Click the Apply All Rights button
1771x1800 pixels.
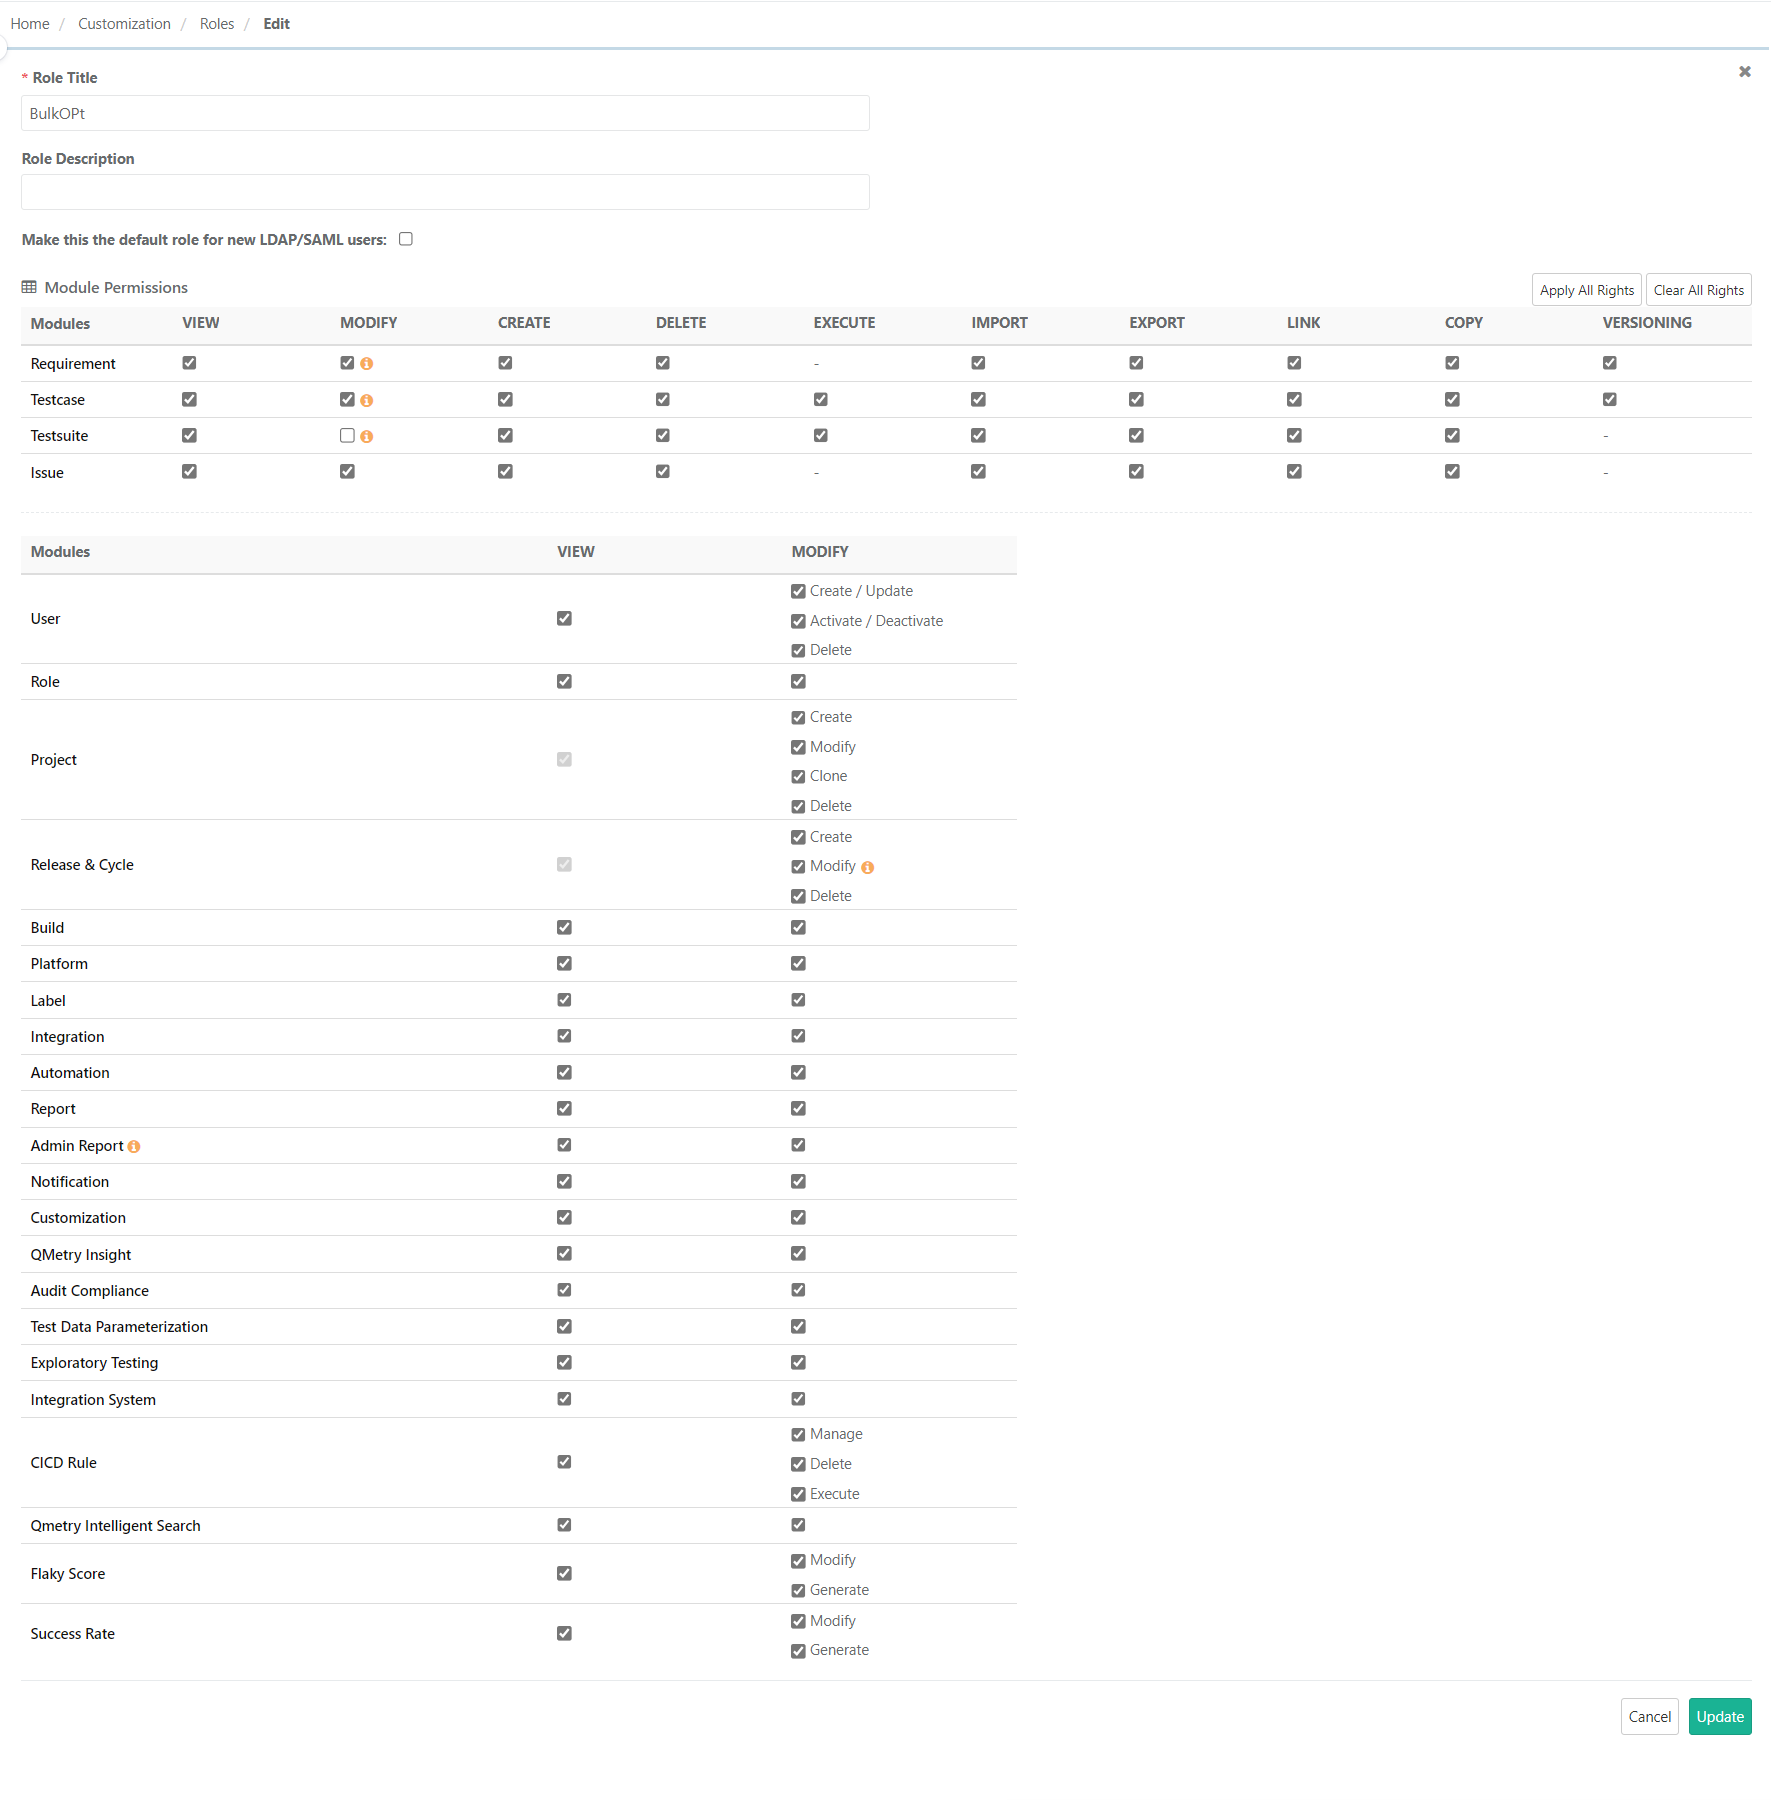[1586, 289]
